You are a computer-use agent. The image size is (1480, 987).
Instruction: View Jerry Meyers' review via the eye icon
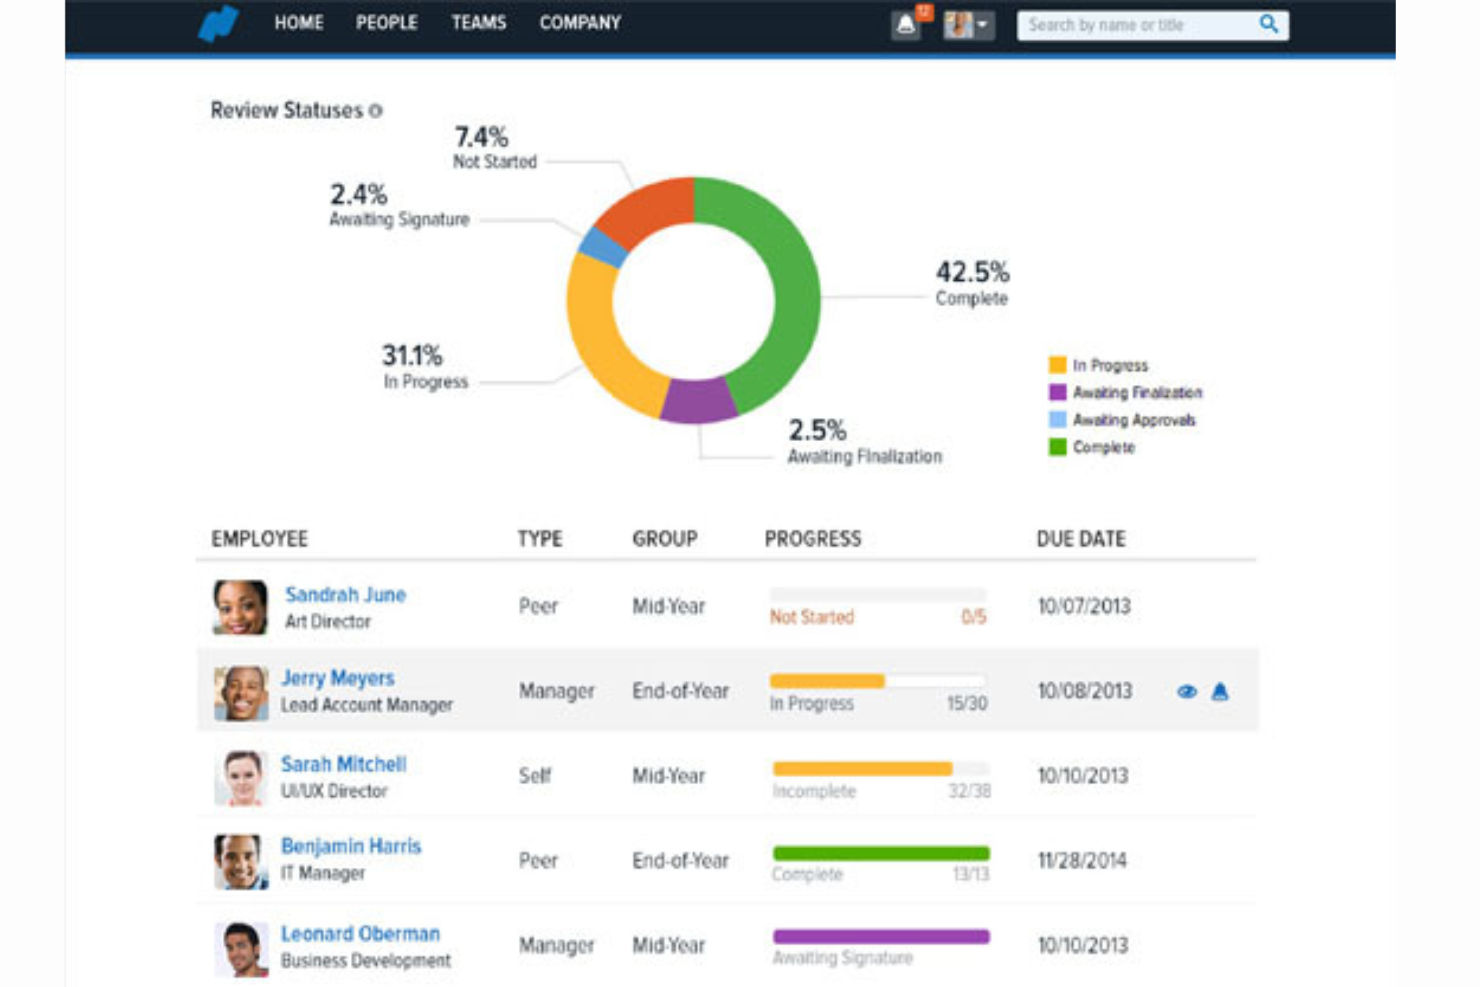[x=1188, y=691]
